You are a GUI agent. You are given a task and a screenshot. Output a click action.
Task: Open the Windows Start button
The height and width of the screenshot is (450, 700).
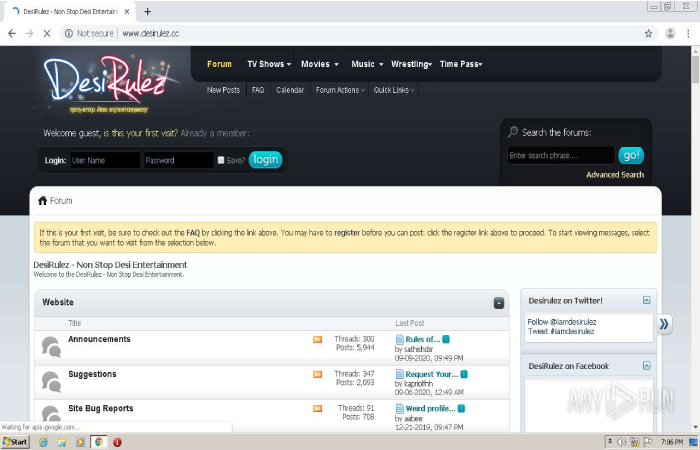coord(15,442)
